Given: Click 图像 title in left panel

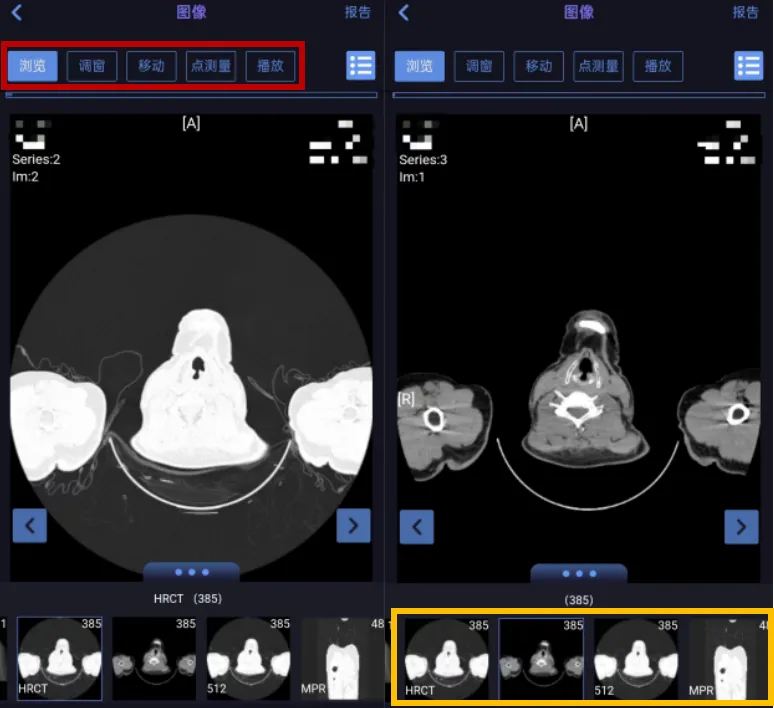Looking at the screenshot, I should (192, 12).
